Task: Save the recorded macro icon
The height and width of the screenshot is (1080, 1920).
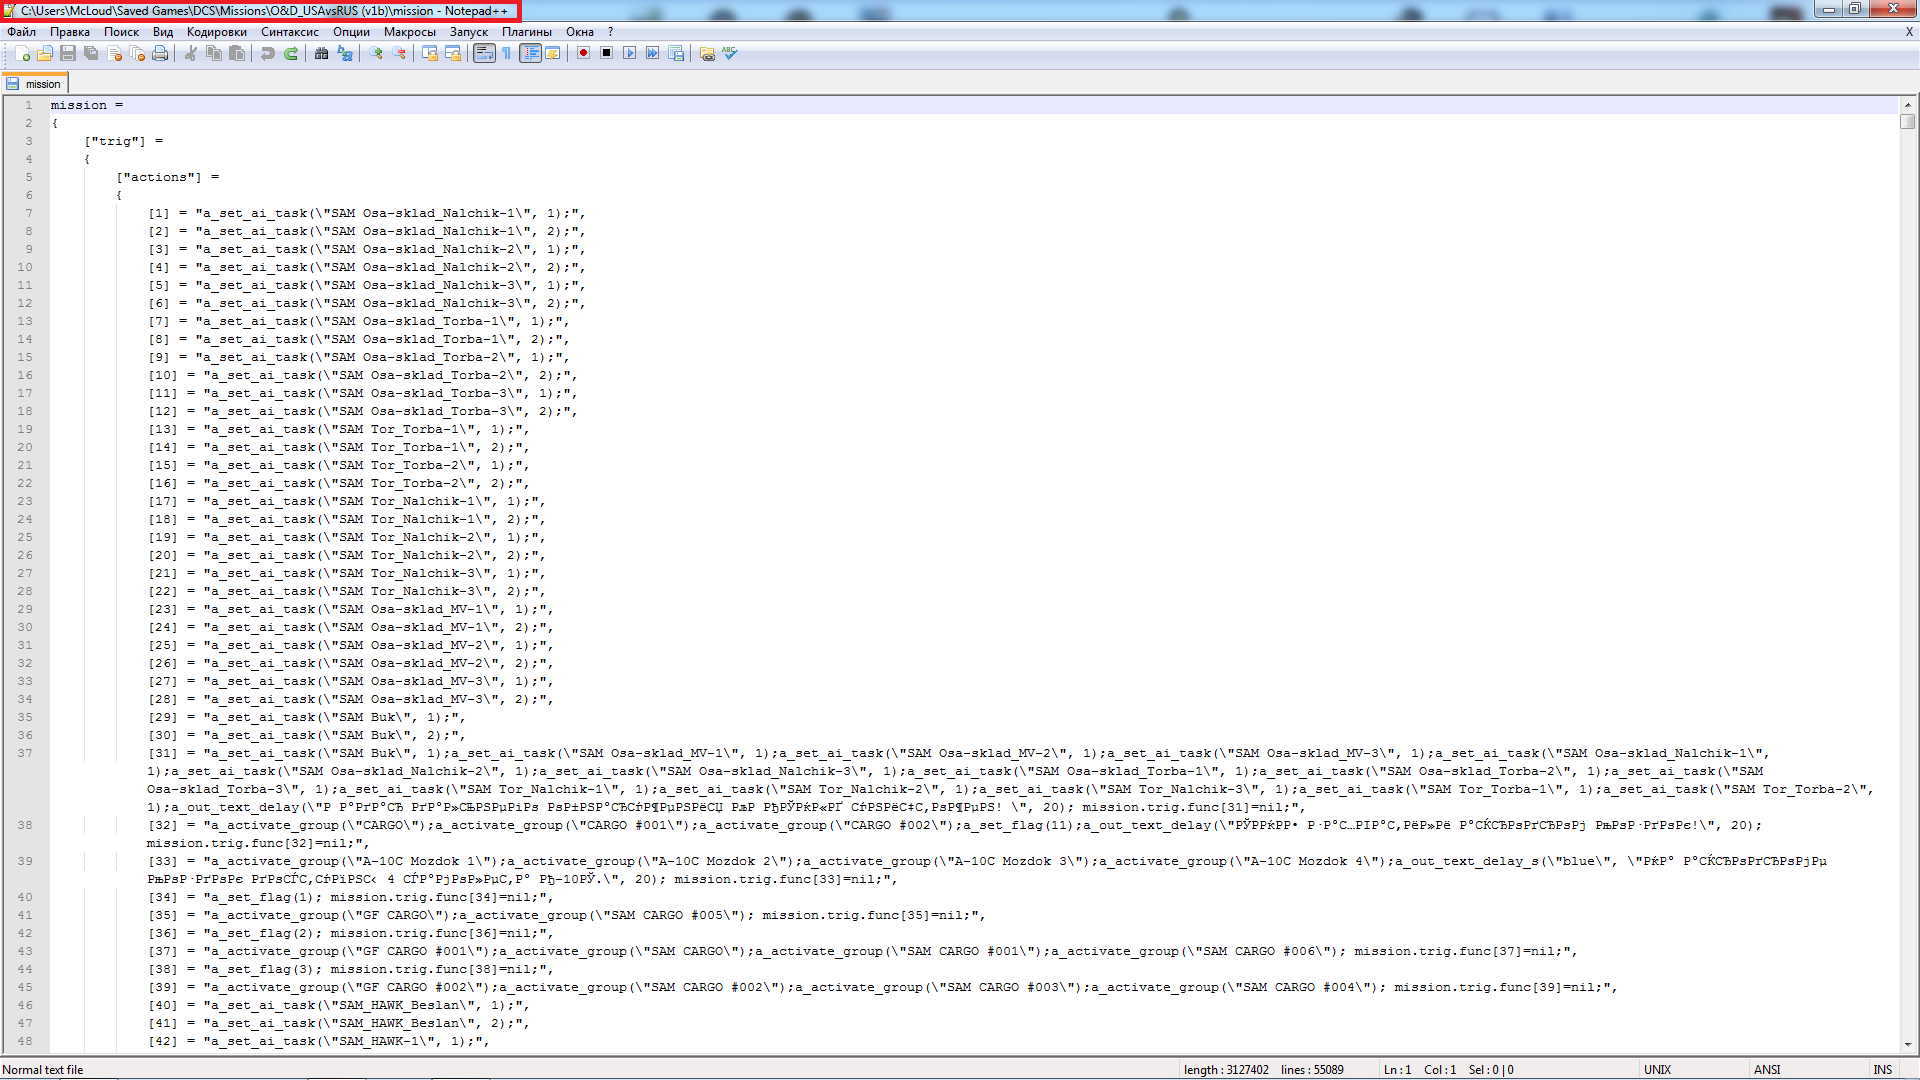Action: [x=676, y=54]
